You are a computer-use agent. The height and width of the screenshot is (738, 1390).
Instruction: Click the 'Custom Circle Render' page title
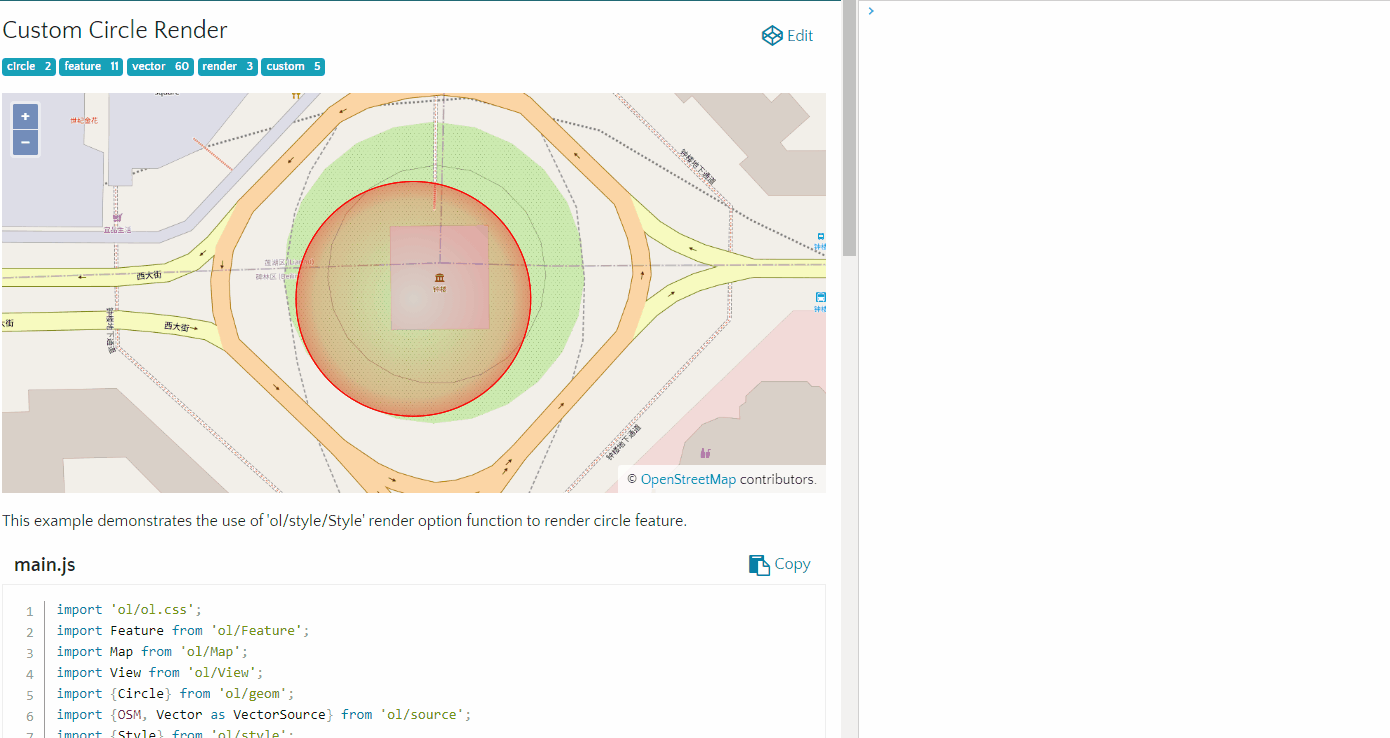pyautogui.click(x=114, y=30)
